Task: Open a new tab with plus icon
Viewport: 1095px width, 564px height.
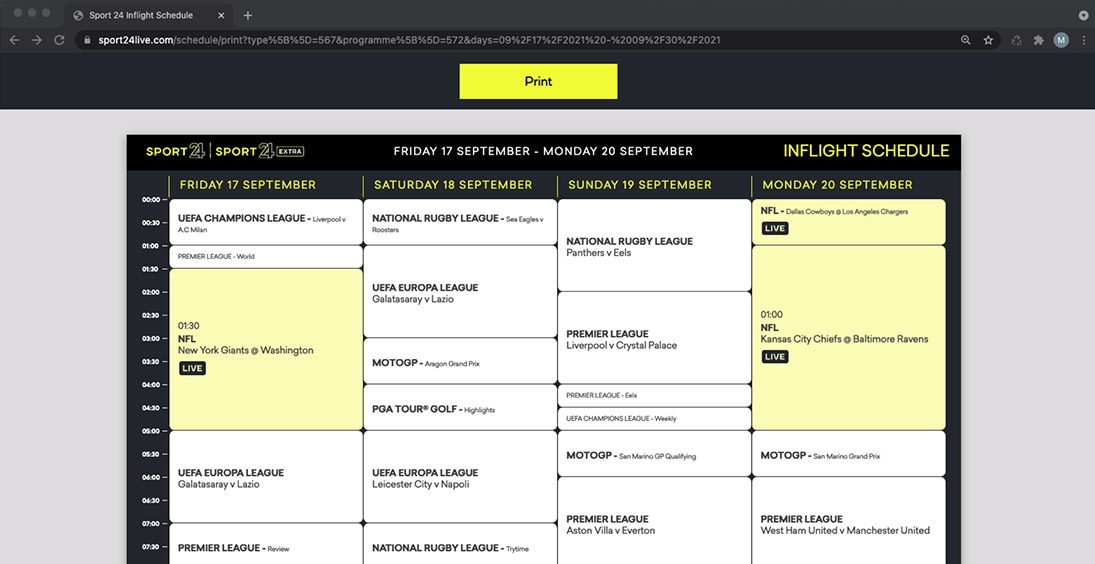Action: tap(247, 15)
